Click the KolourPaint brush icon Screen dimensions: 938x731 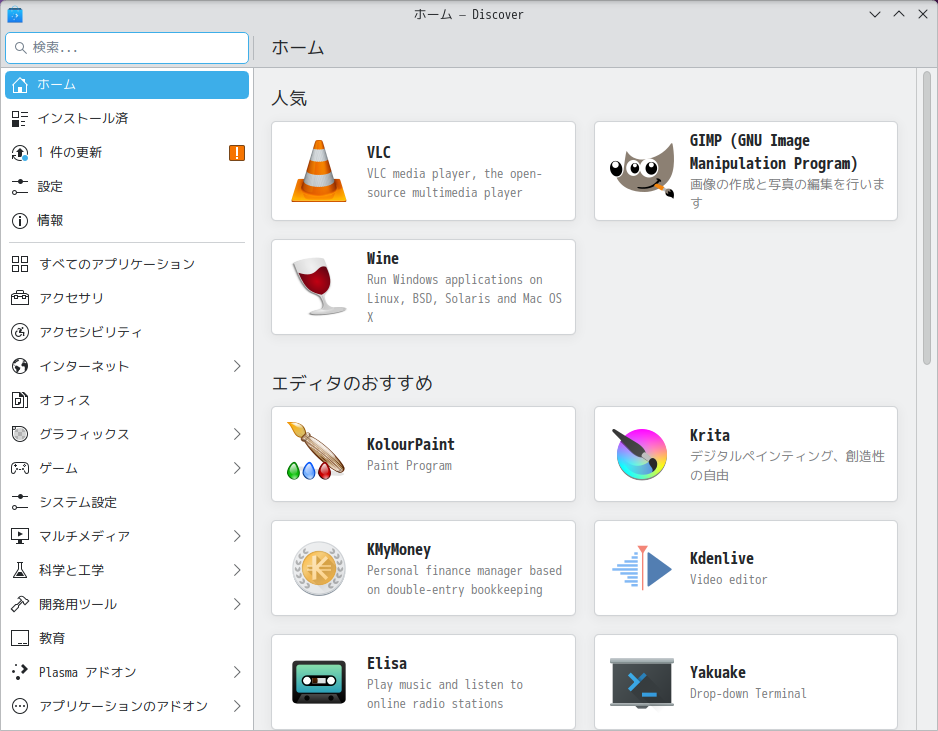316,452
